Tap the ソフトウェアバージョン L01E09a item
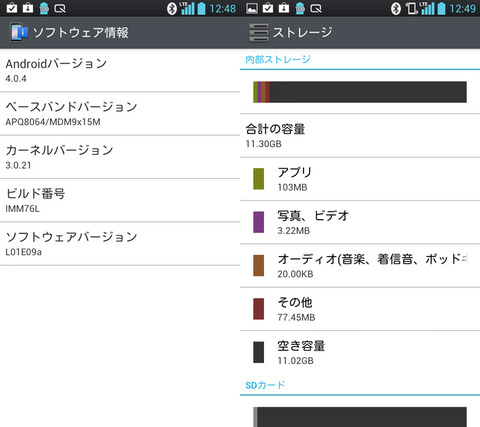The height and width of the screenshot is (427, 480). (x=120, y=244)
